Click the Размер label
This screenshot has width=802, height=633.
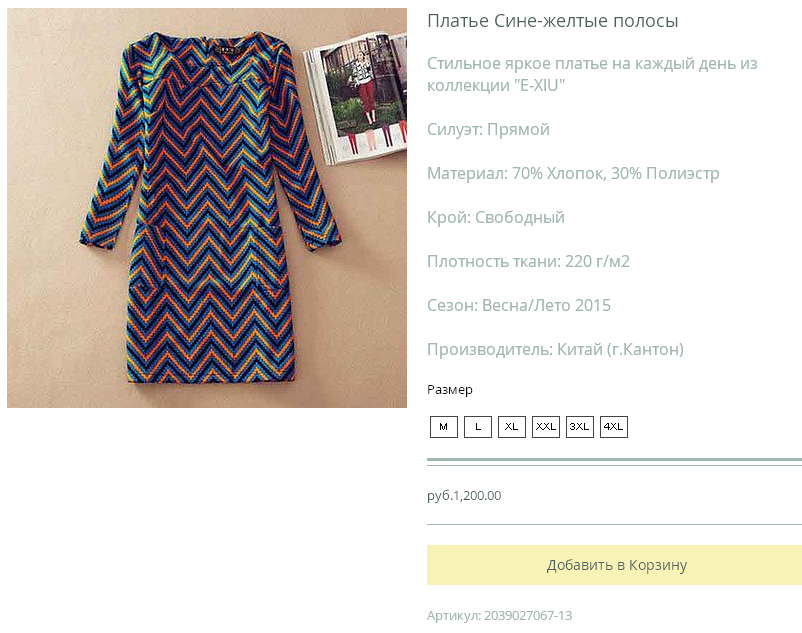click(x=450, y=390)
